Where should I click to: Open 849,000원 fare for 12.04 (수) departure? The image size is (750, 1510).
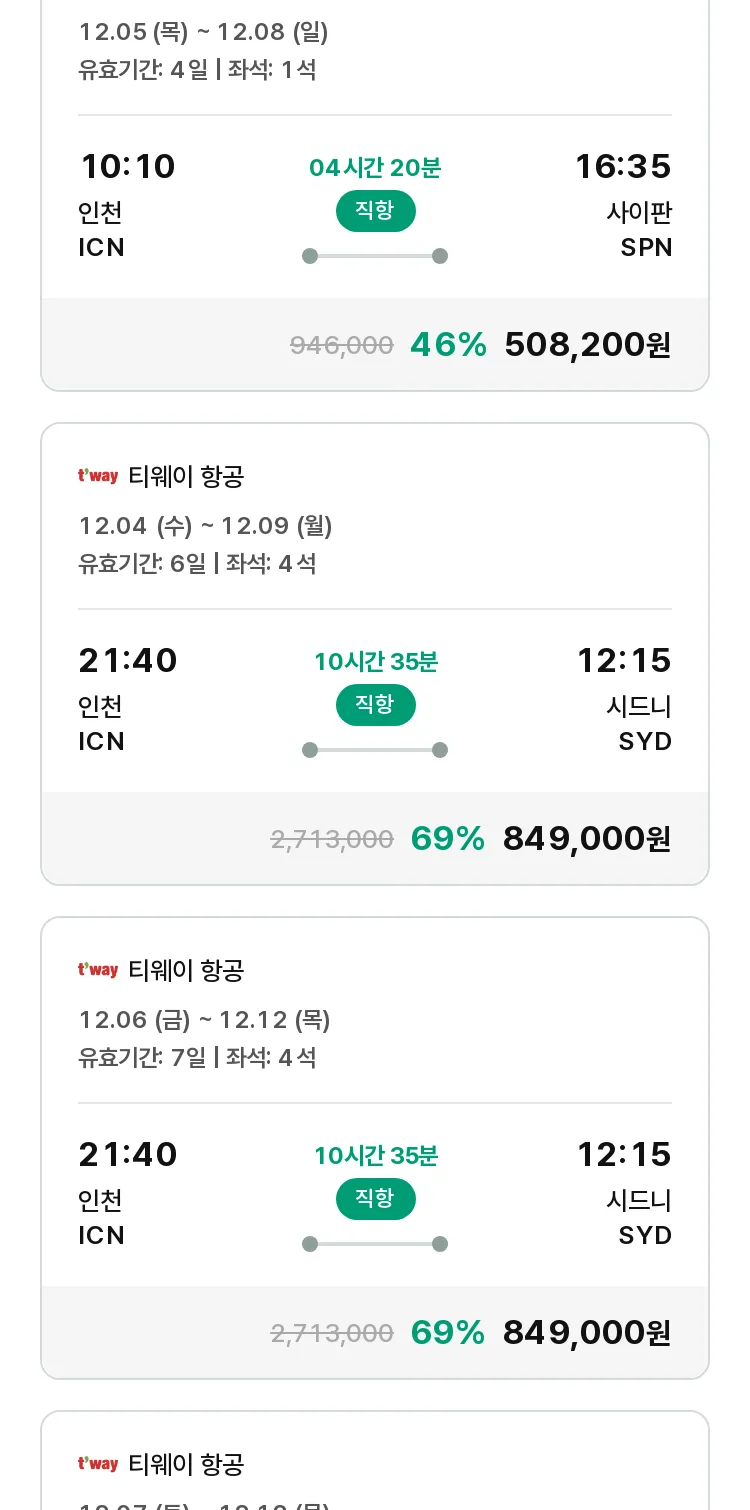tap(587, 839)
